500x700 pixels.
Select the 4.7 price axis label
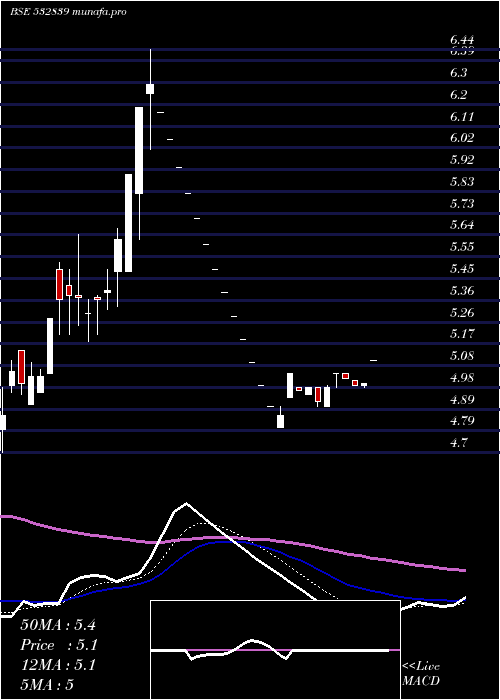coord(458,443)
